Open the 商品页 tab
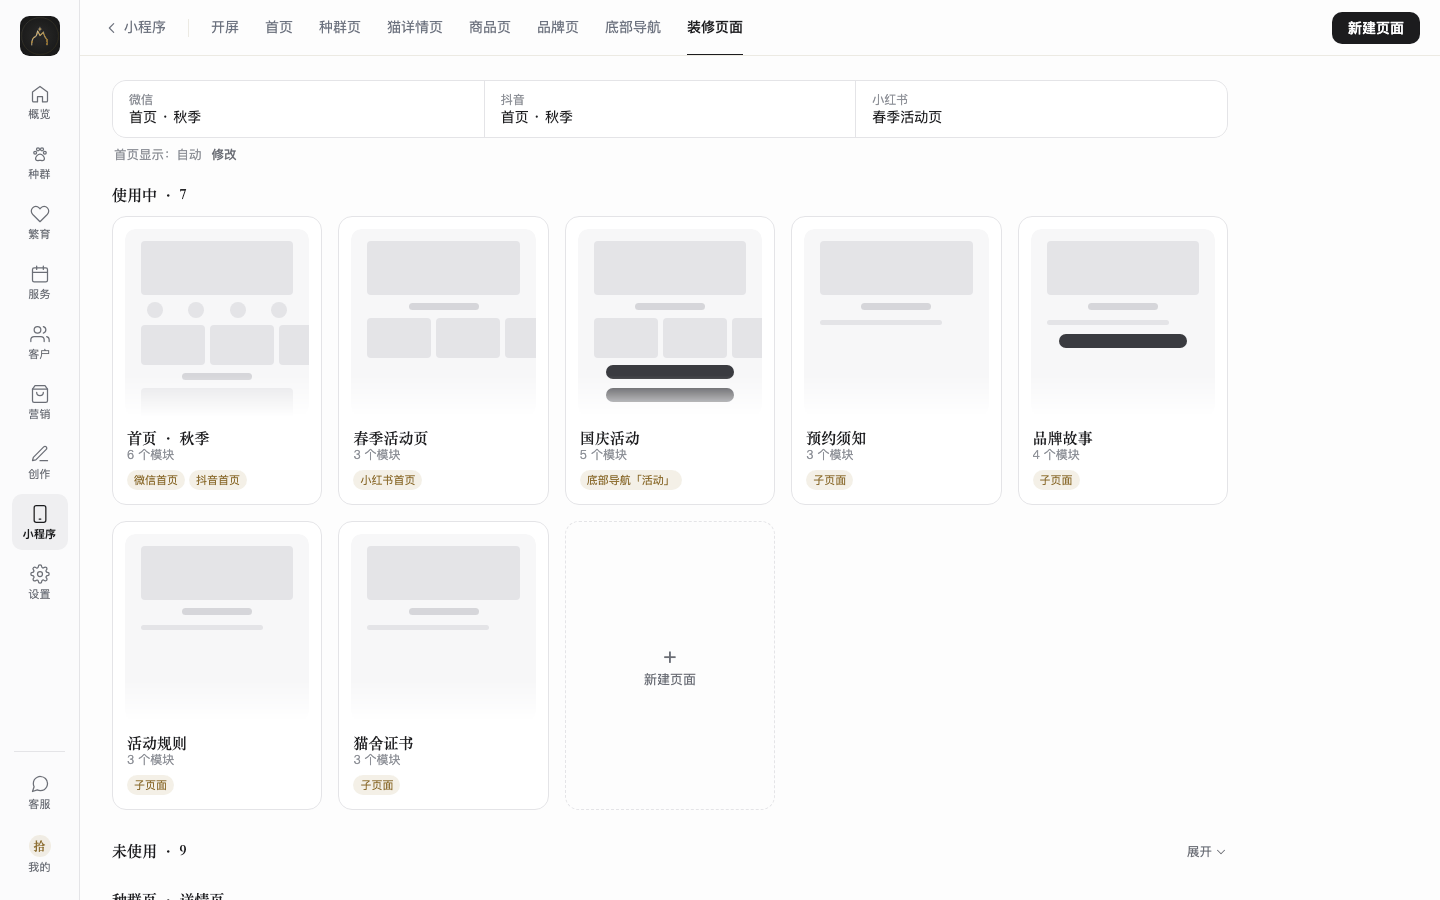1440x900 pixels. 490,28
